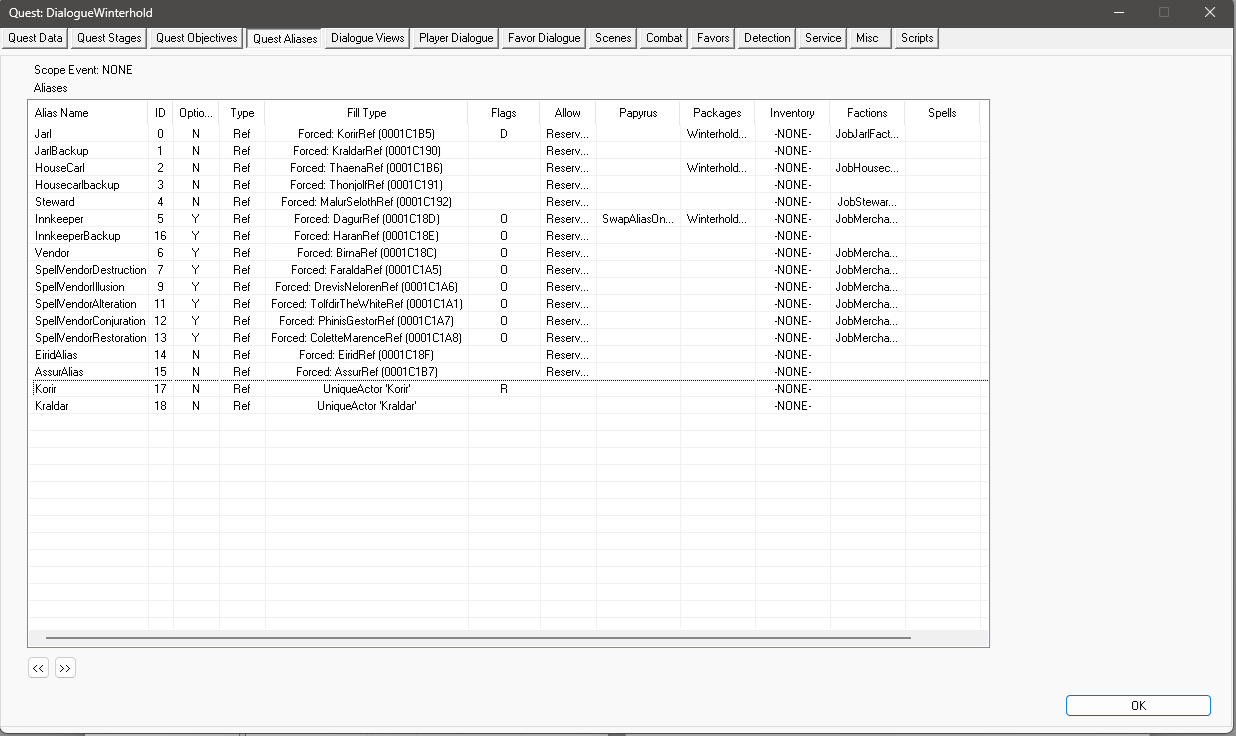The image size is (1236, 736).
Task: Open the Combat tab
Action: click(664, 38)
